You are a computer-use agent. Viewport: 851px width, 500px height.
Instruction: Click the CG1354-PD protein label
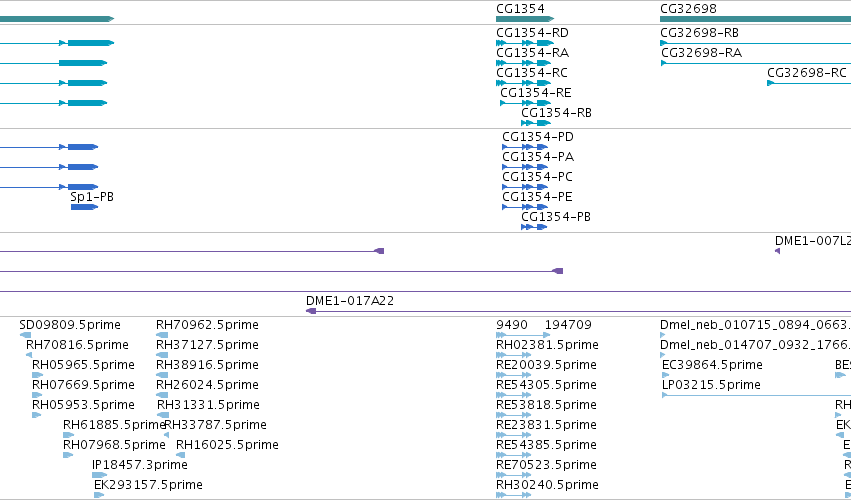pyautogui.click(x=538, y=137)
